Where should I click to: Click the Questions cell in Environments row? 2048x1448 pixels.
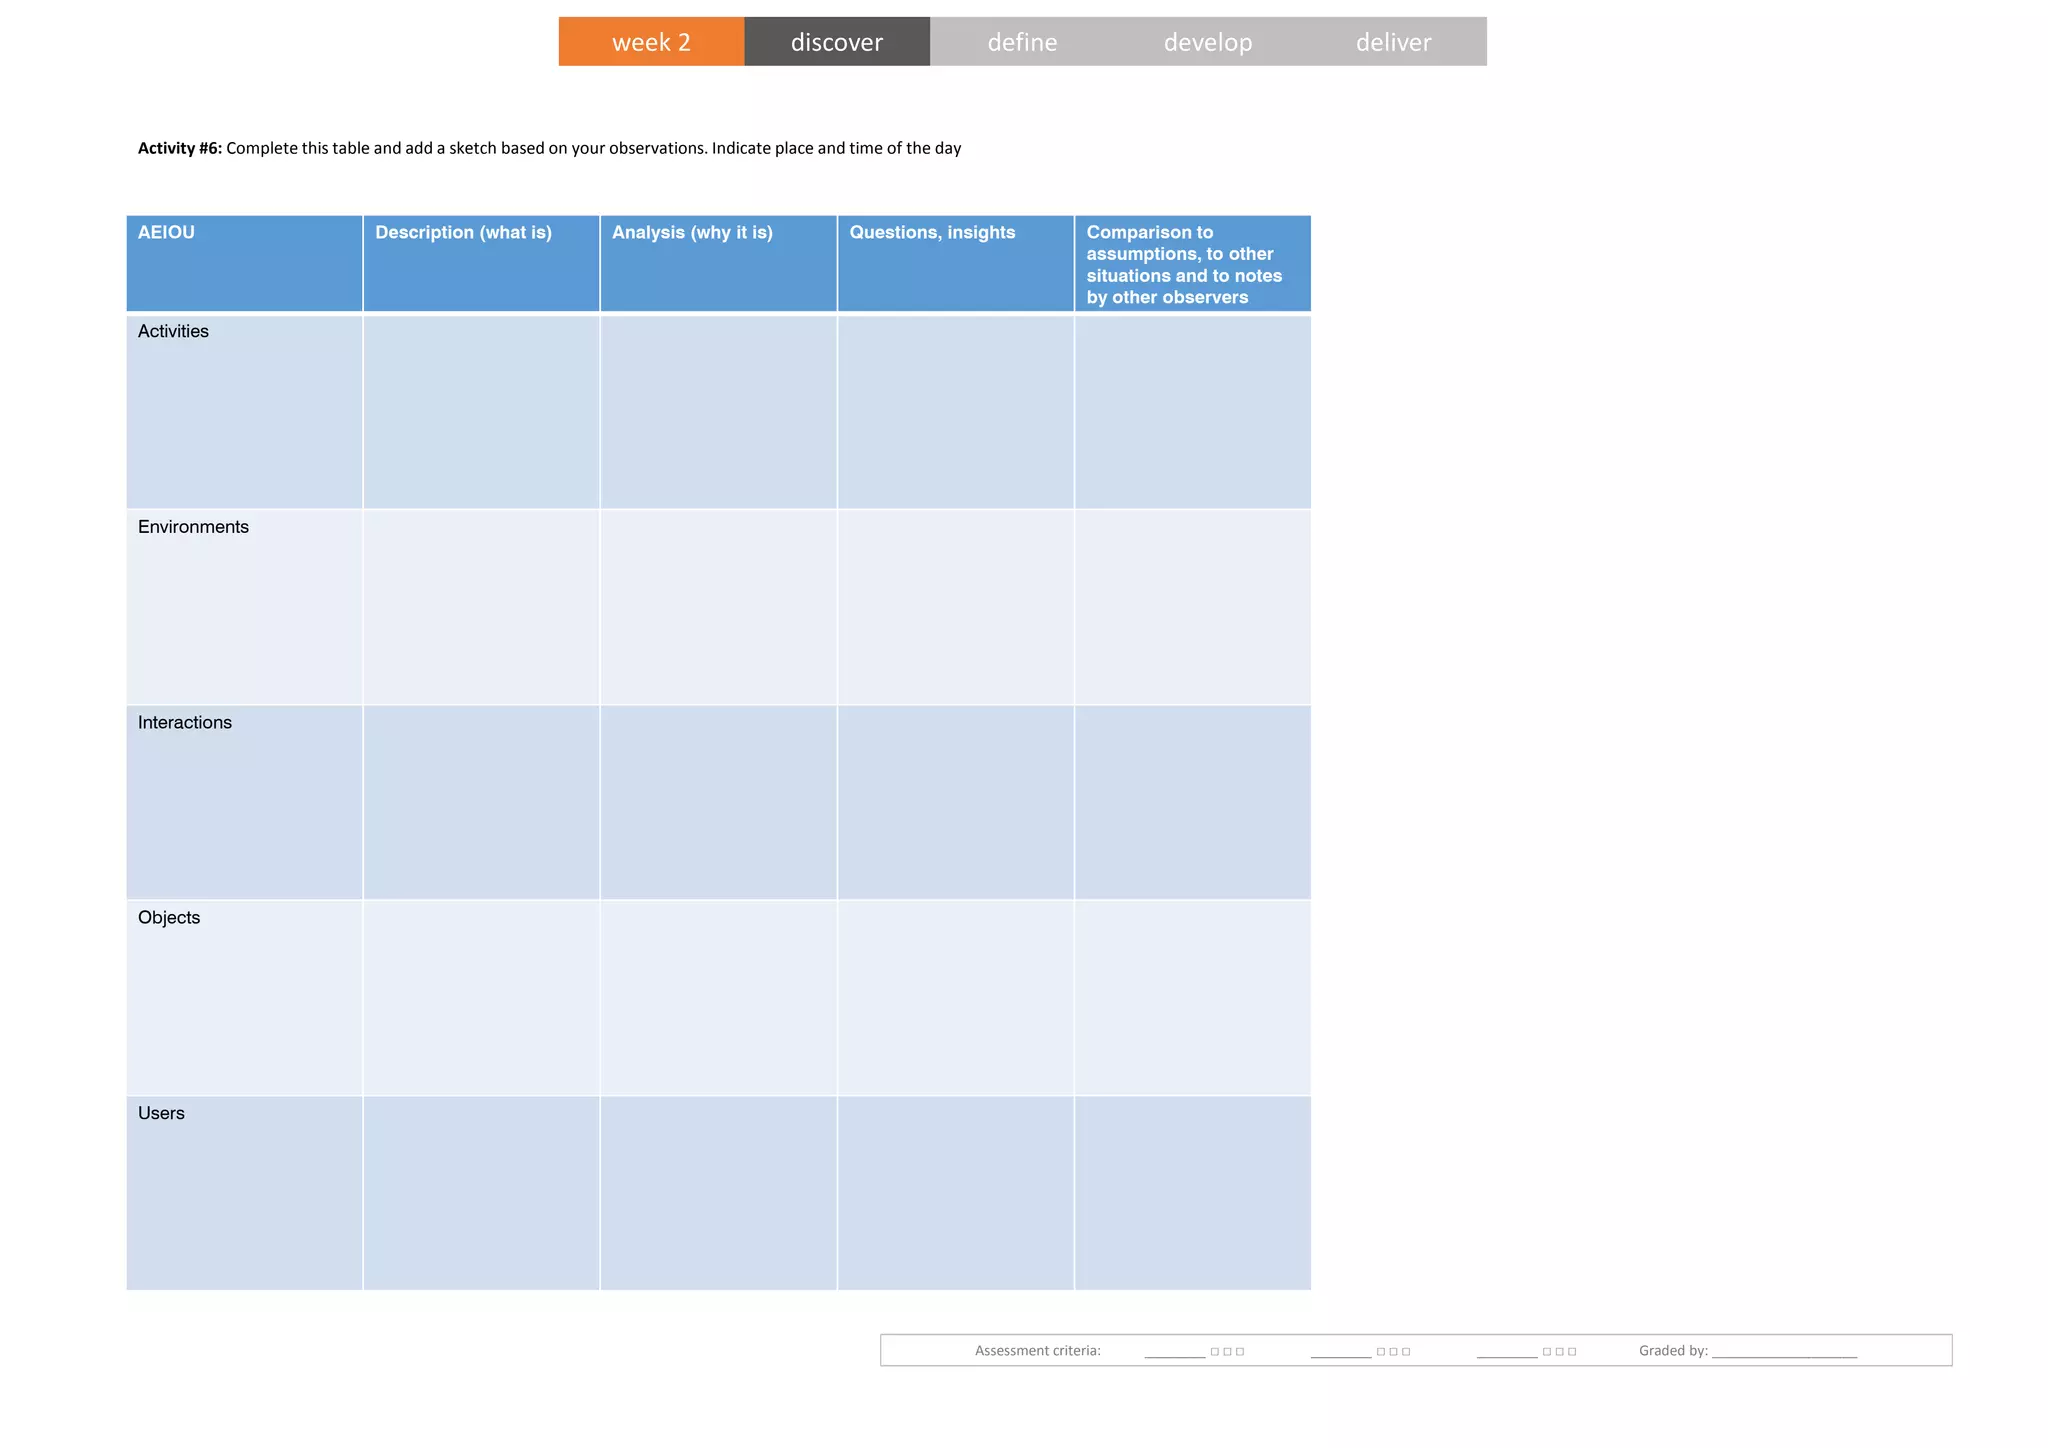(955, 607)
